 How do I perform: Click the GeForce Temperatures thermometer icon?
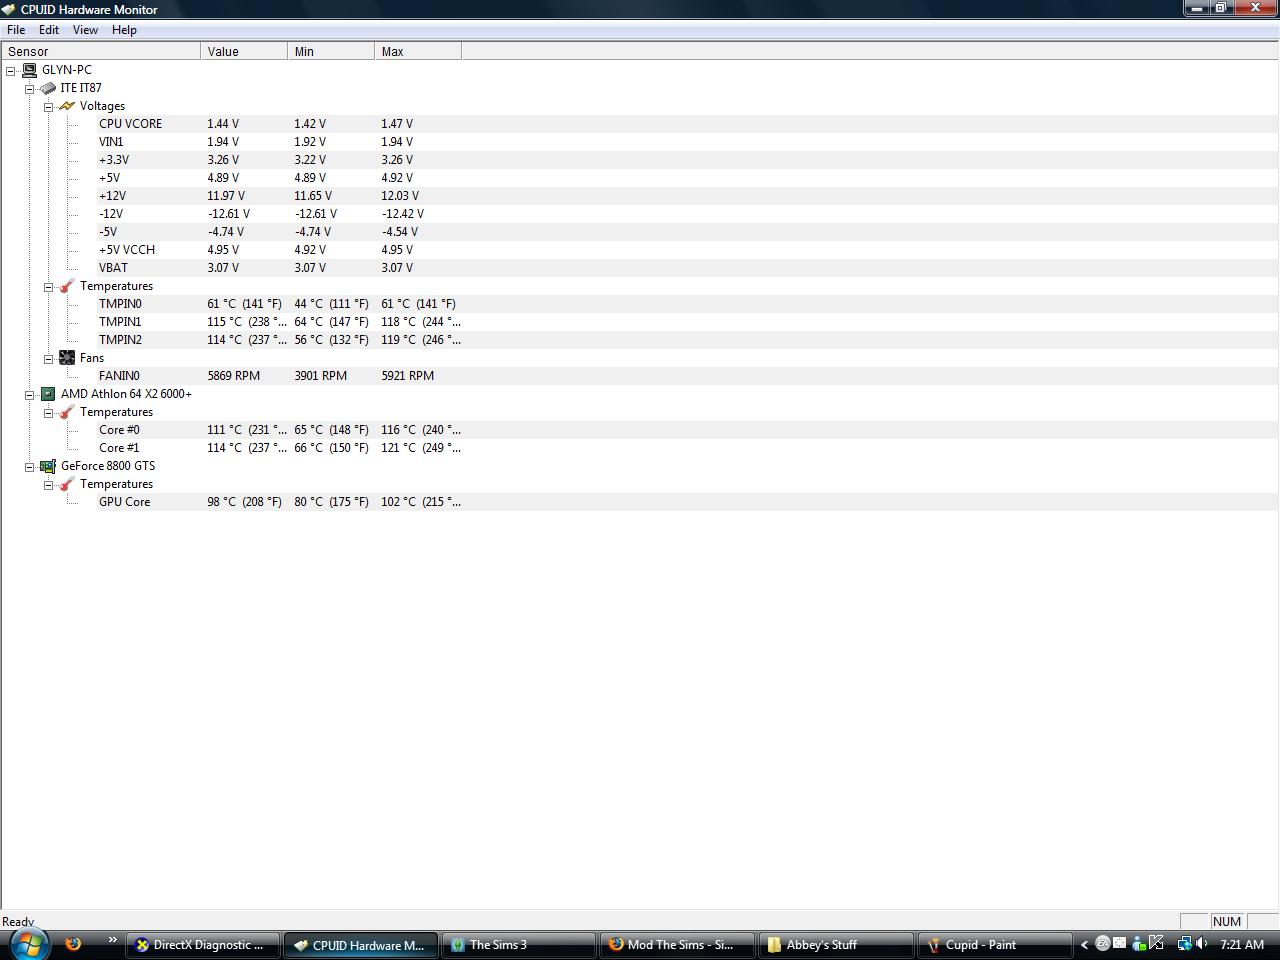[x=67, y=484]
